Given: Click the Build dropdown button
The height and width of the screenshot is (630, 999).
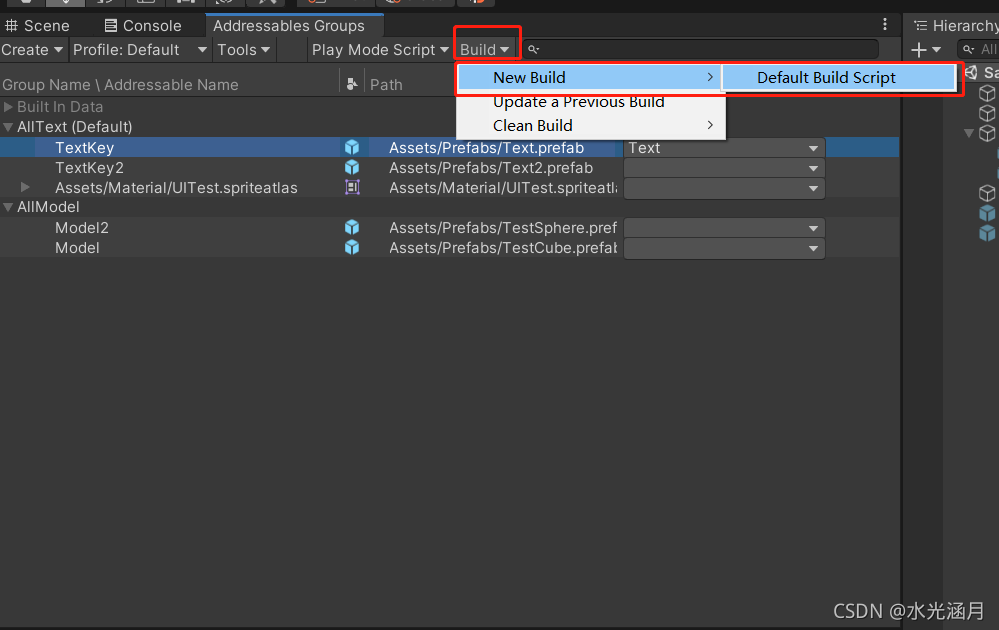Looking at the screenshot, I should [x=485, y=50].
